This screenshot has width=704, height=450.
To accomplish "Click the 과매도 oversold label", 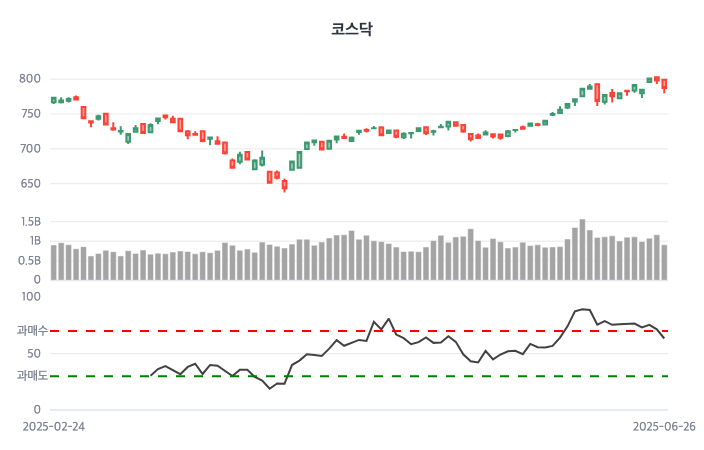I will 32,376.
